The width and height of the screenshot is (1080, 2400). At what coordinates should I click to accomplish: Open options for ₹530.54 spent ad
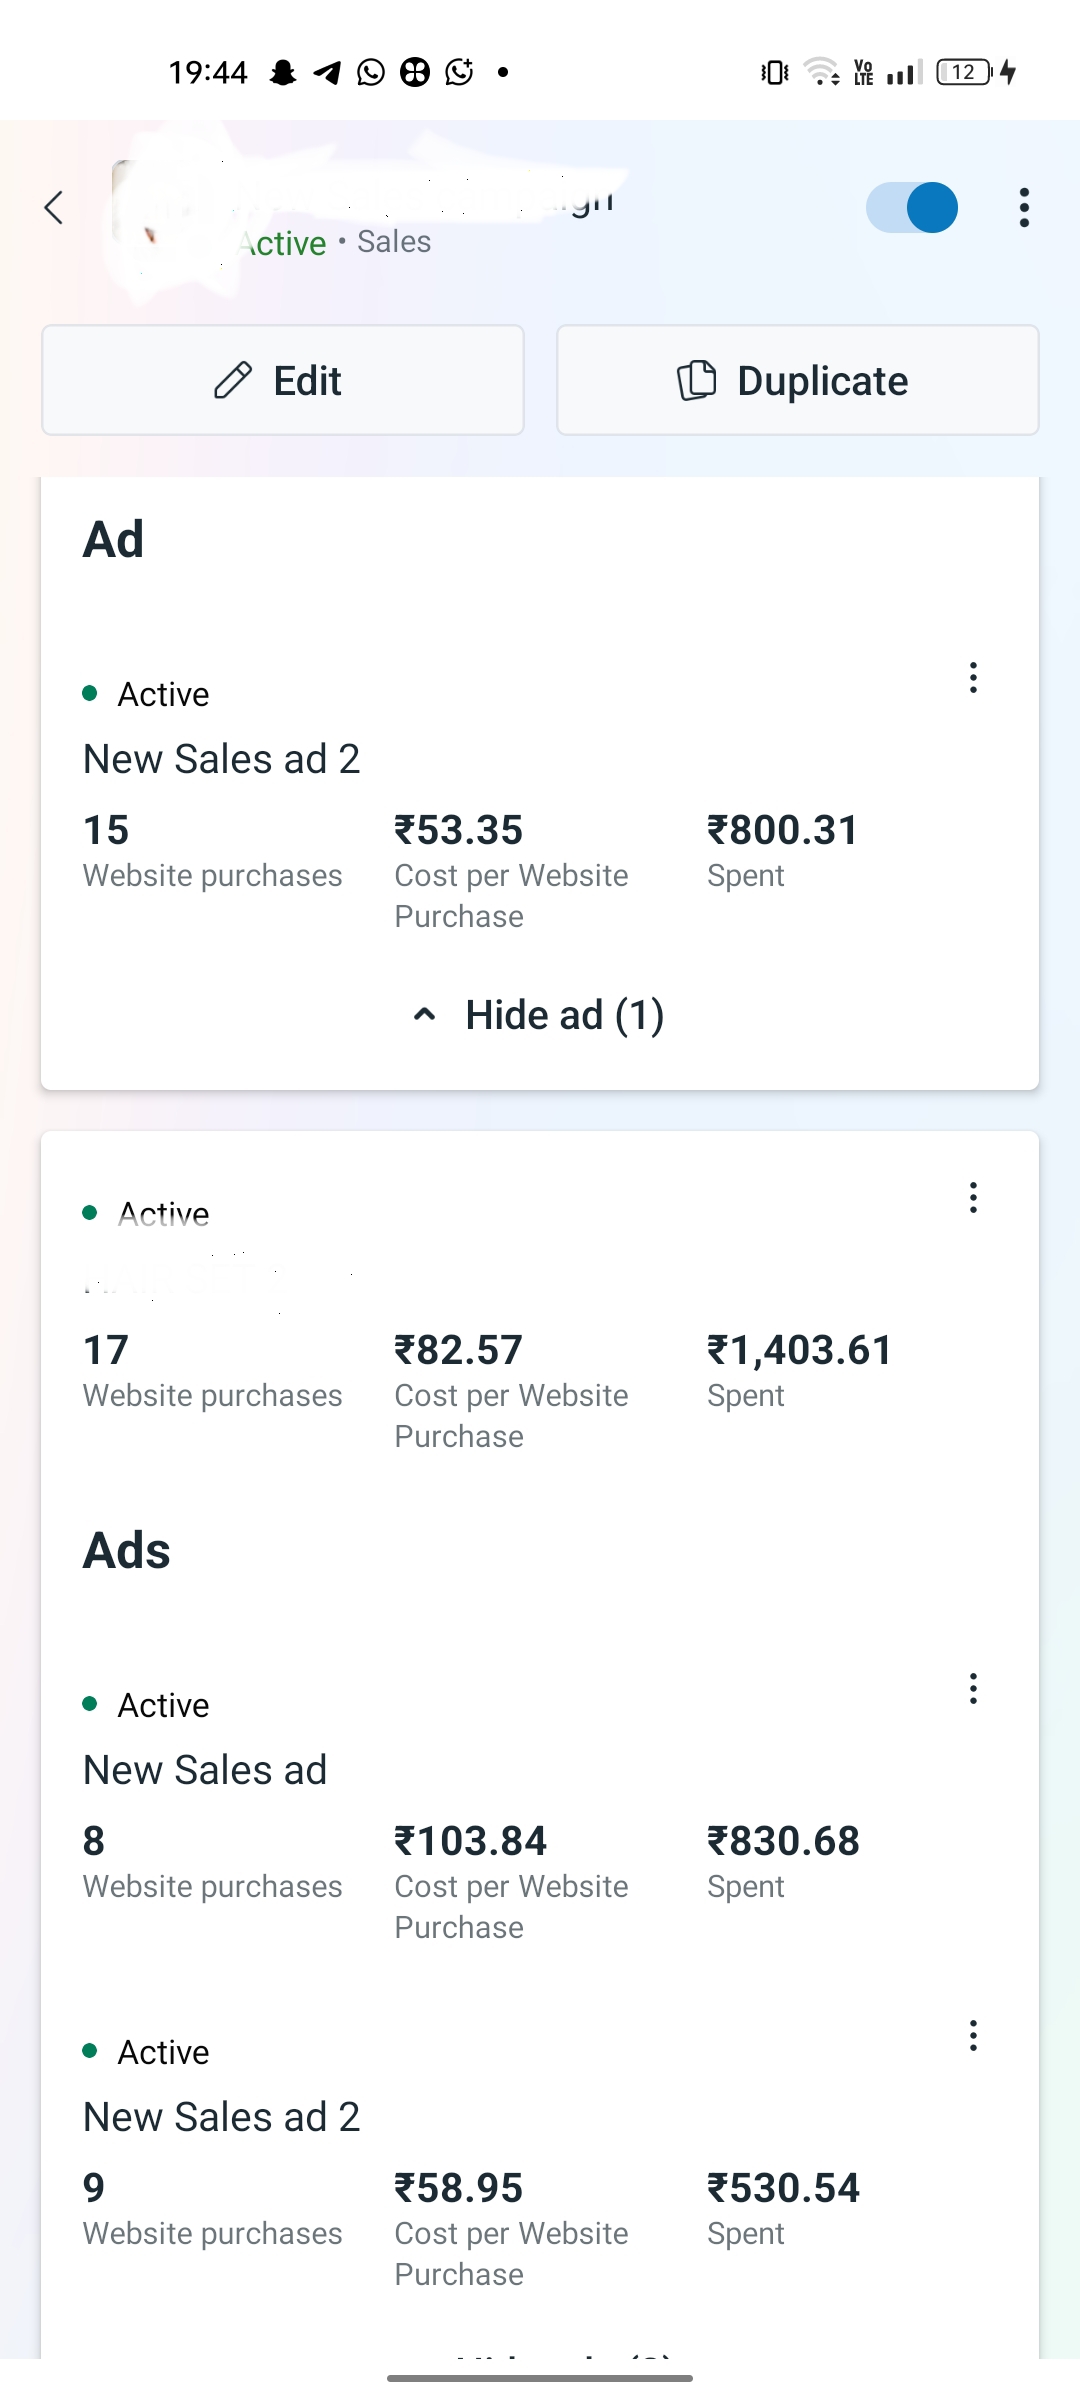pos(972,2036)
